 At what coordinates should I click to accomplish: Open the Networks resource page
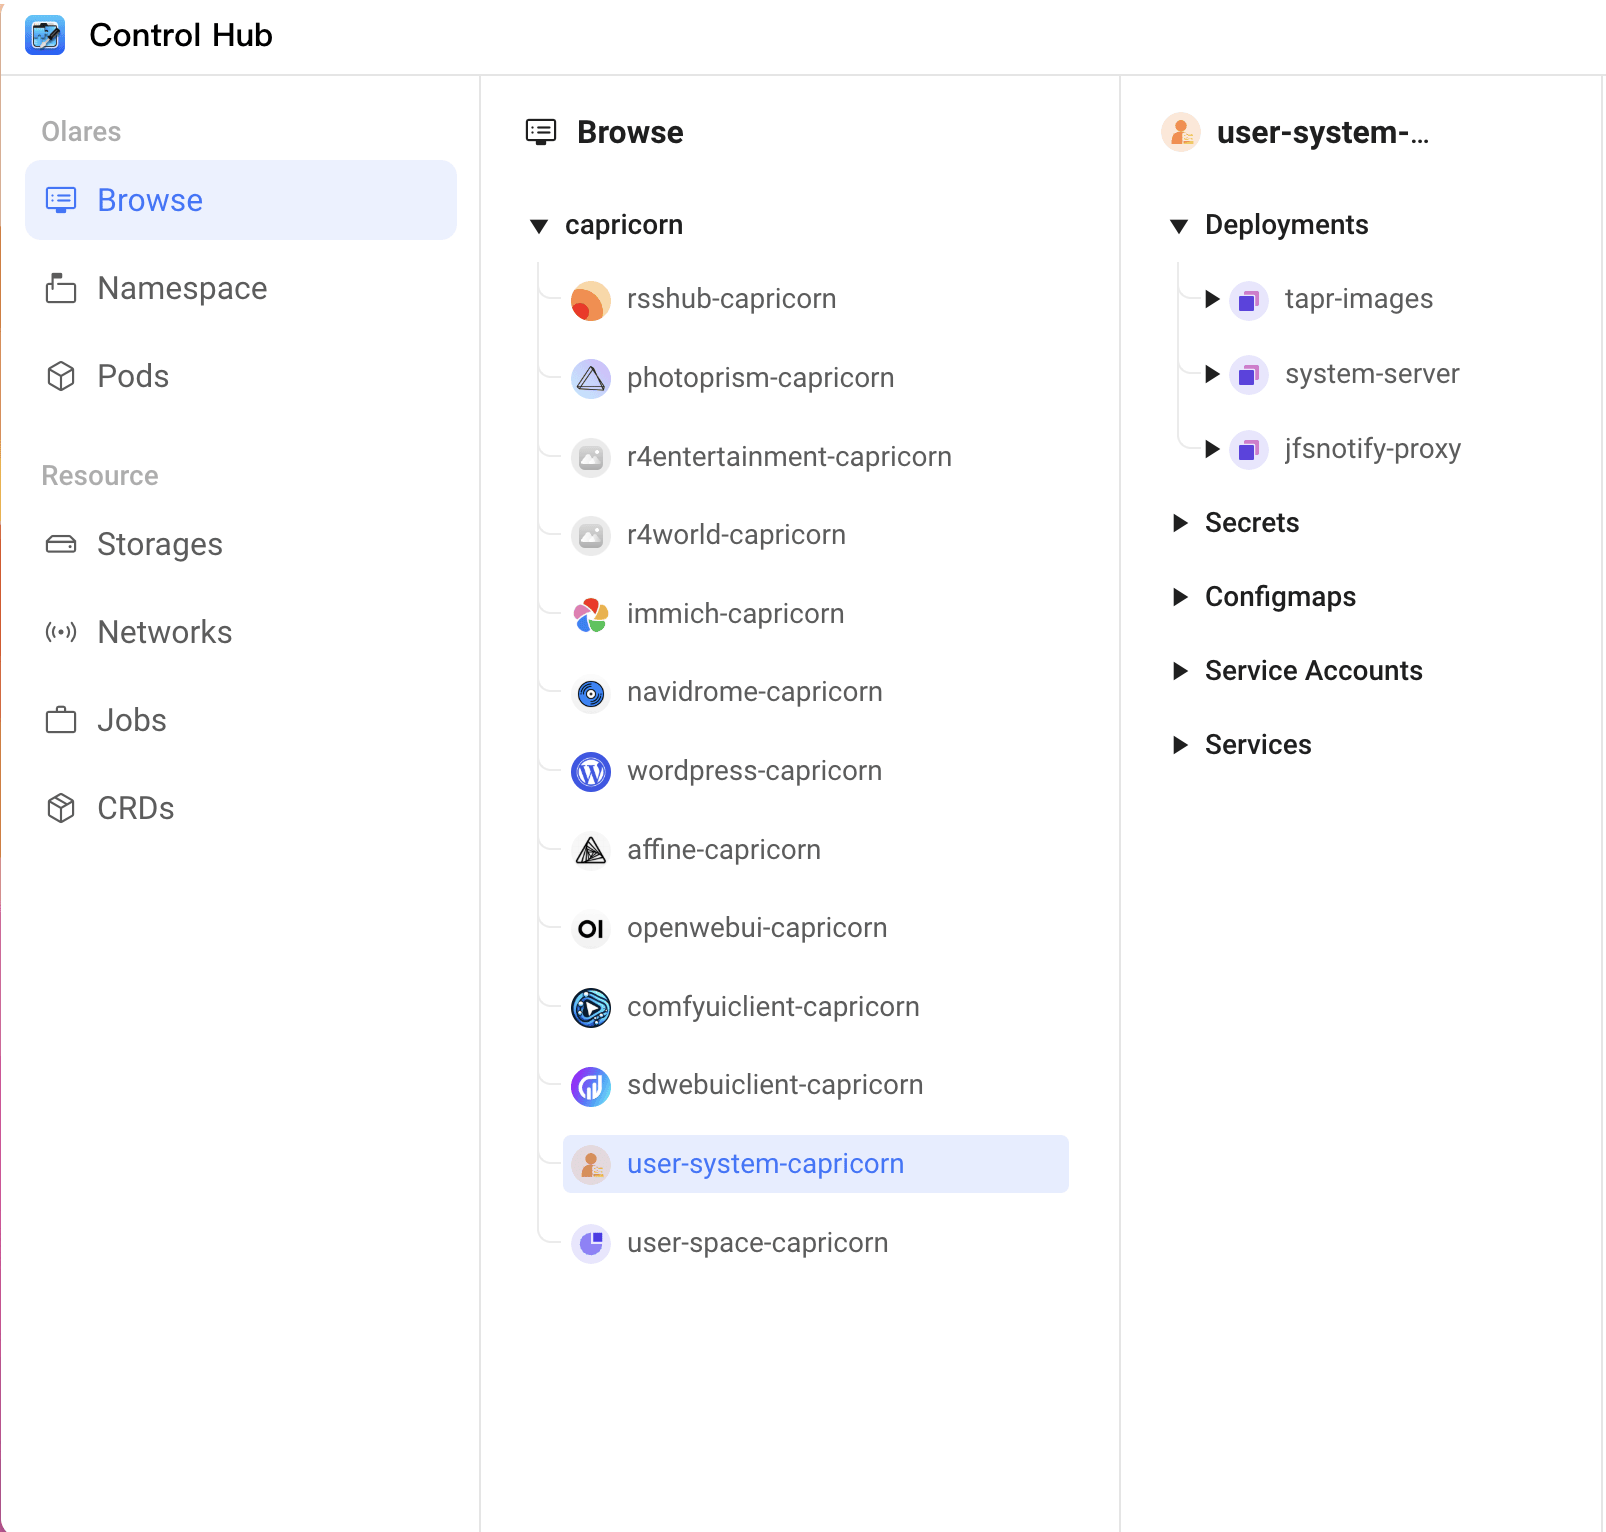[x=164, y=632]
